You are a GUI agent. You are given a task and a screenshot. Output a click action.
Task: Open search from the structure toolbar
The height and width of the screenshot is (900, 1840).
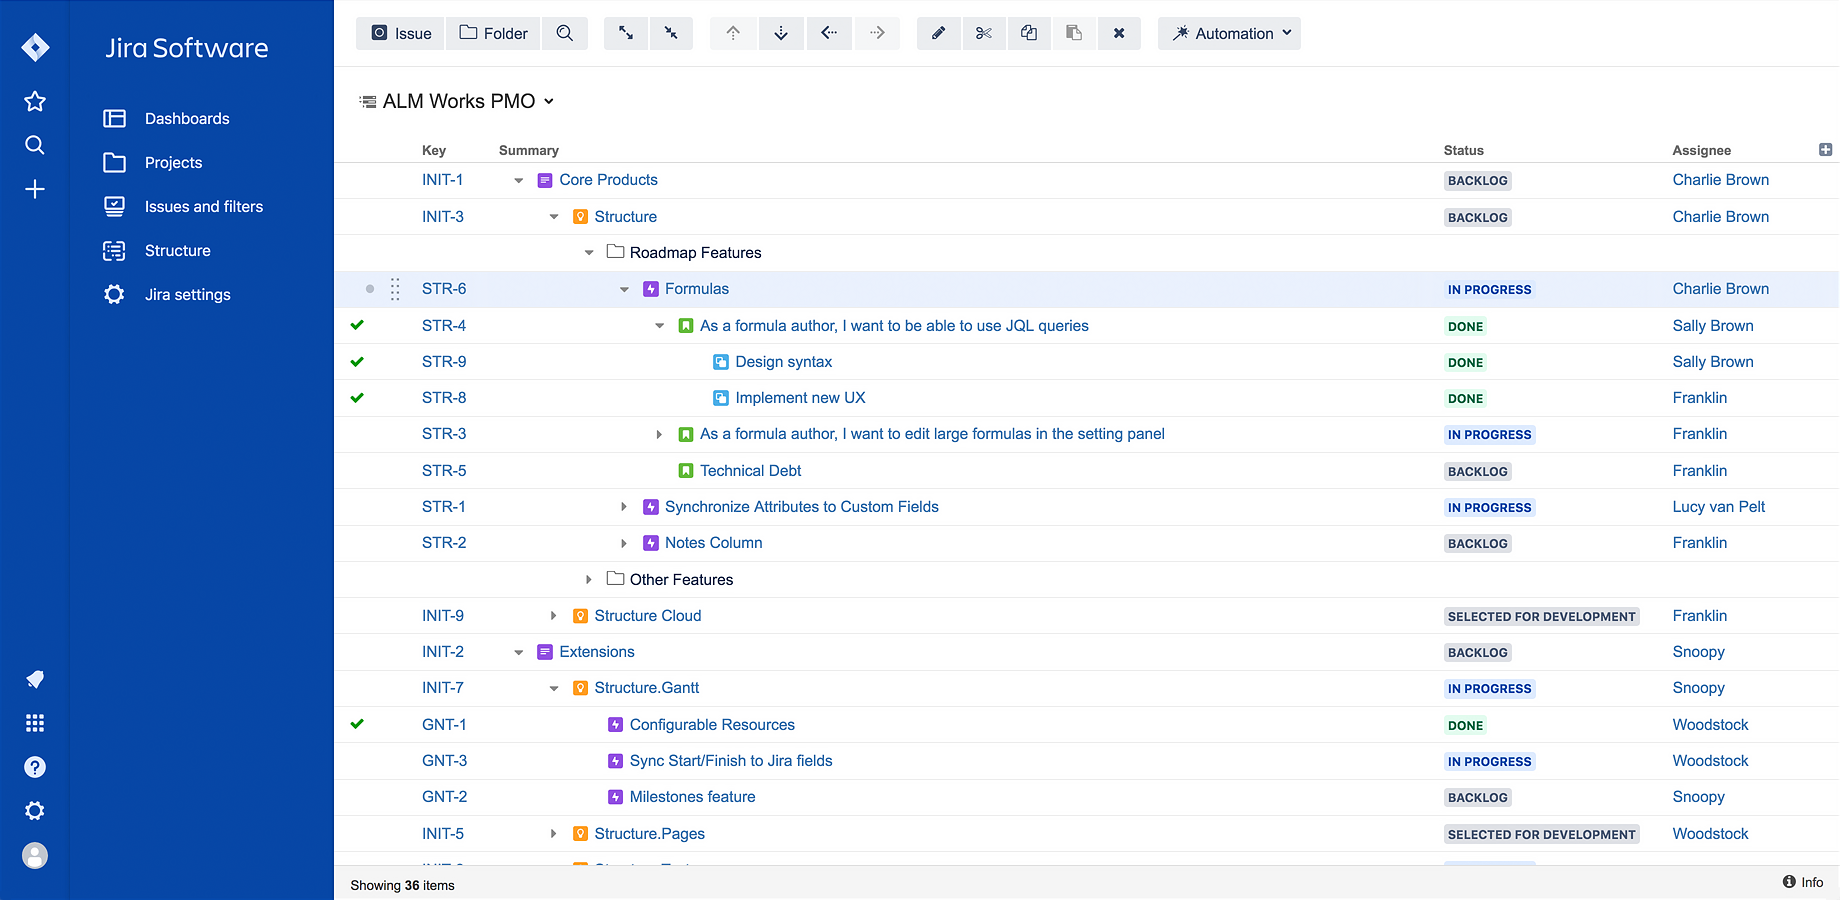(565, 33)
